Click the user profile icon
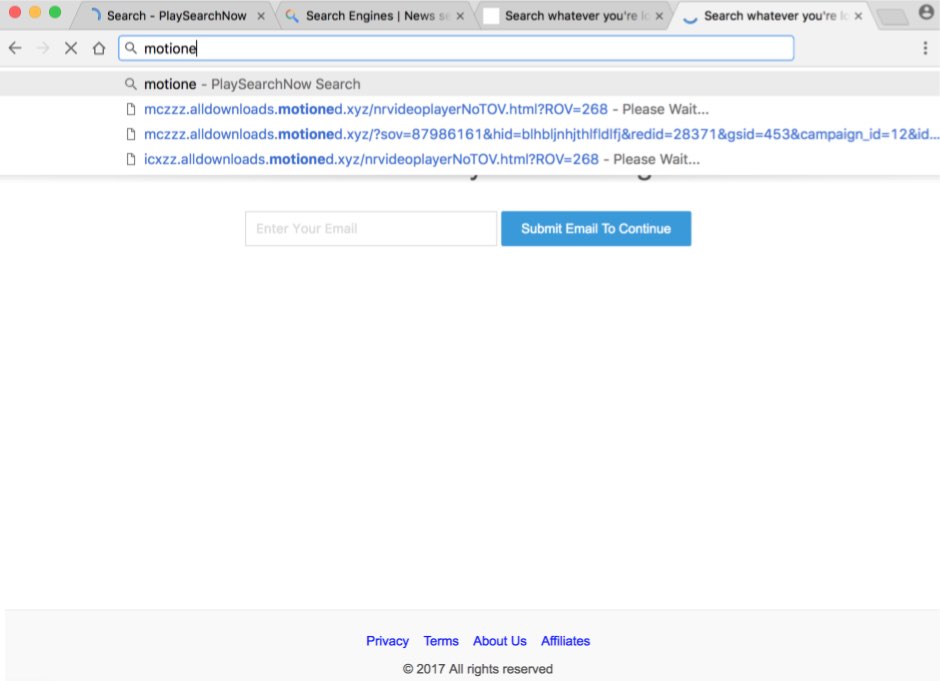The height and width of the screenshot is (681, 940). (925, 14)
